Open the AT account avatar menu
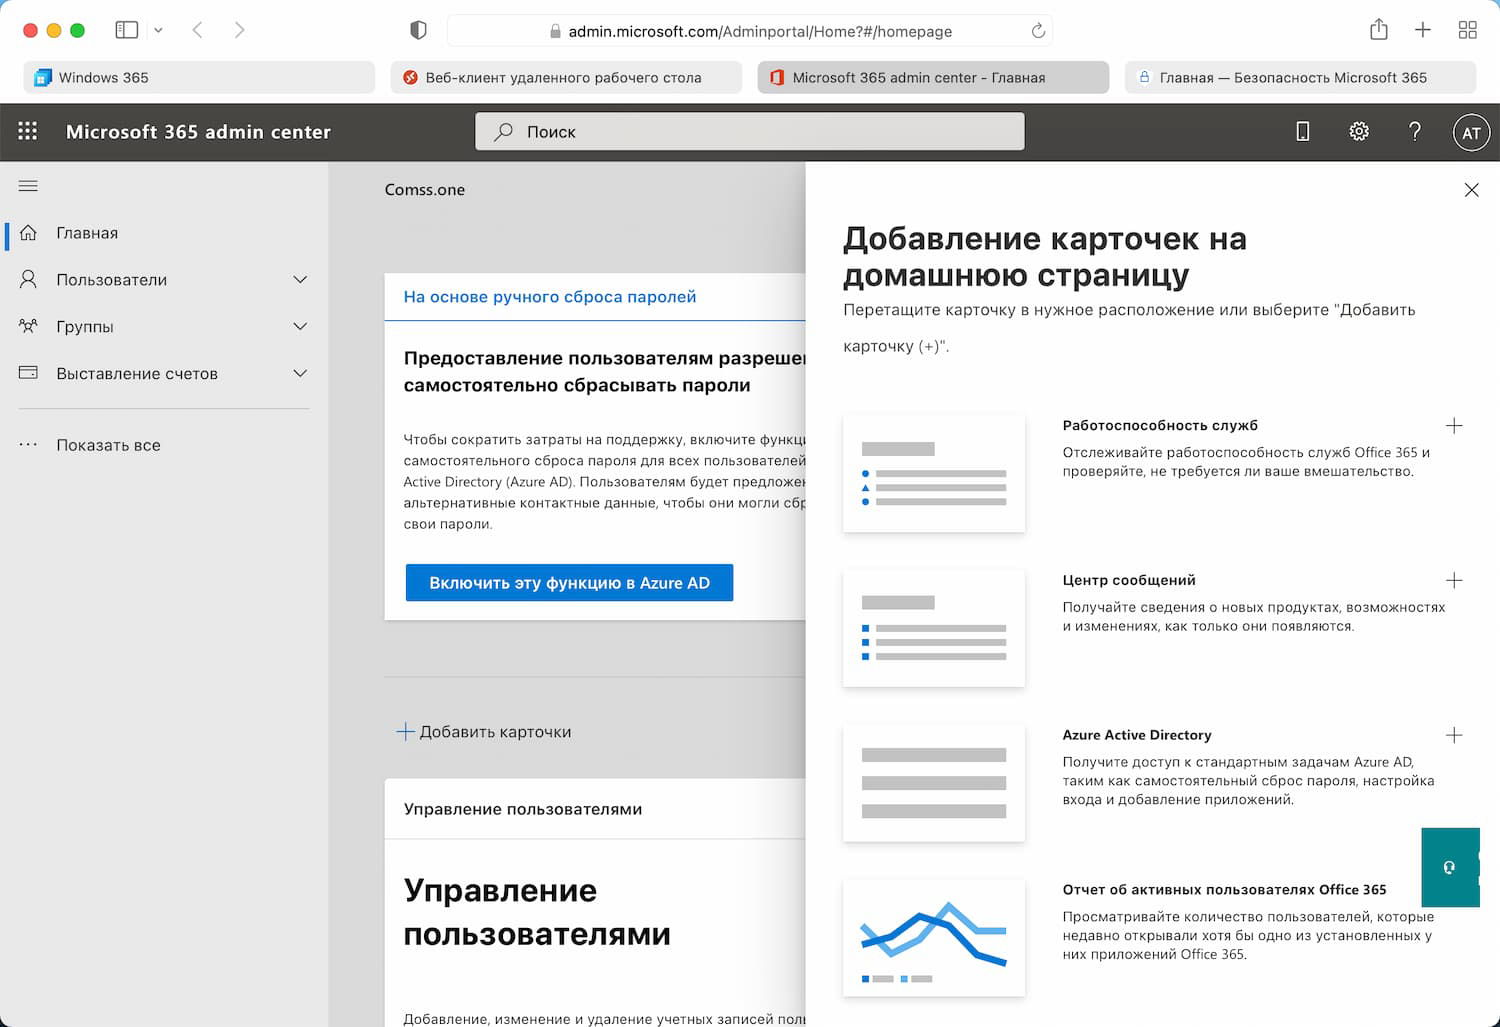This screenshot has height=1027, width=1500. tap(1471, 132)
